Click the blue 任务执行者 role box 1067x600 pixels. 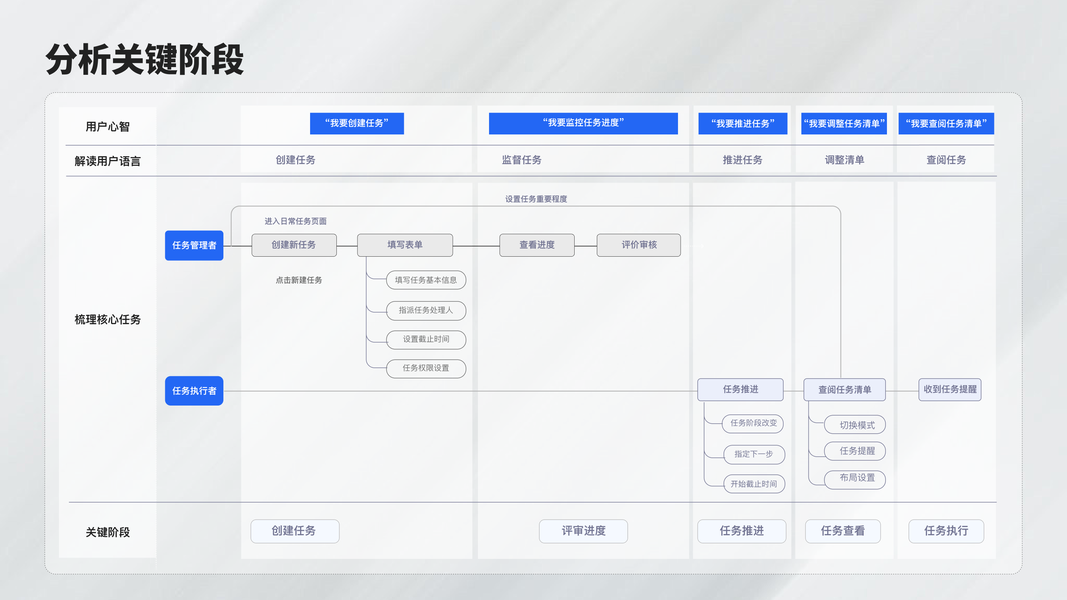194,390
